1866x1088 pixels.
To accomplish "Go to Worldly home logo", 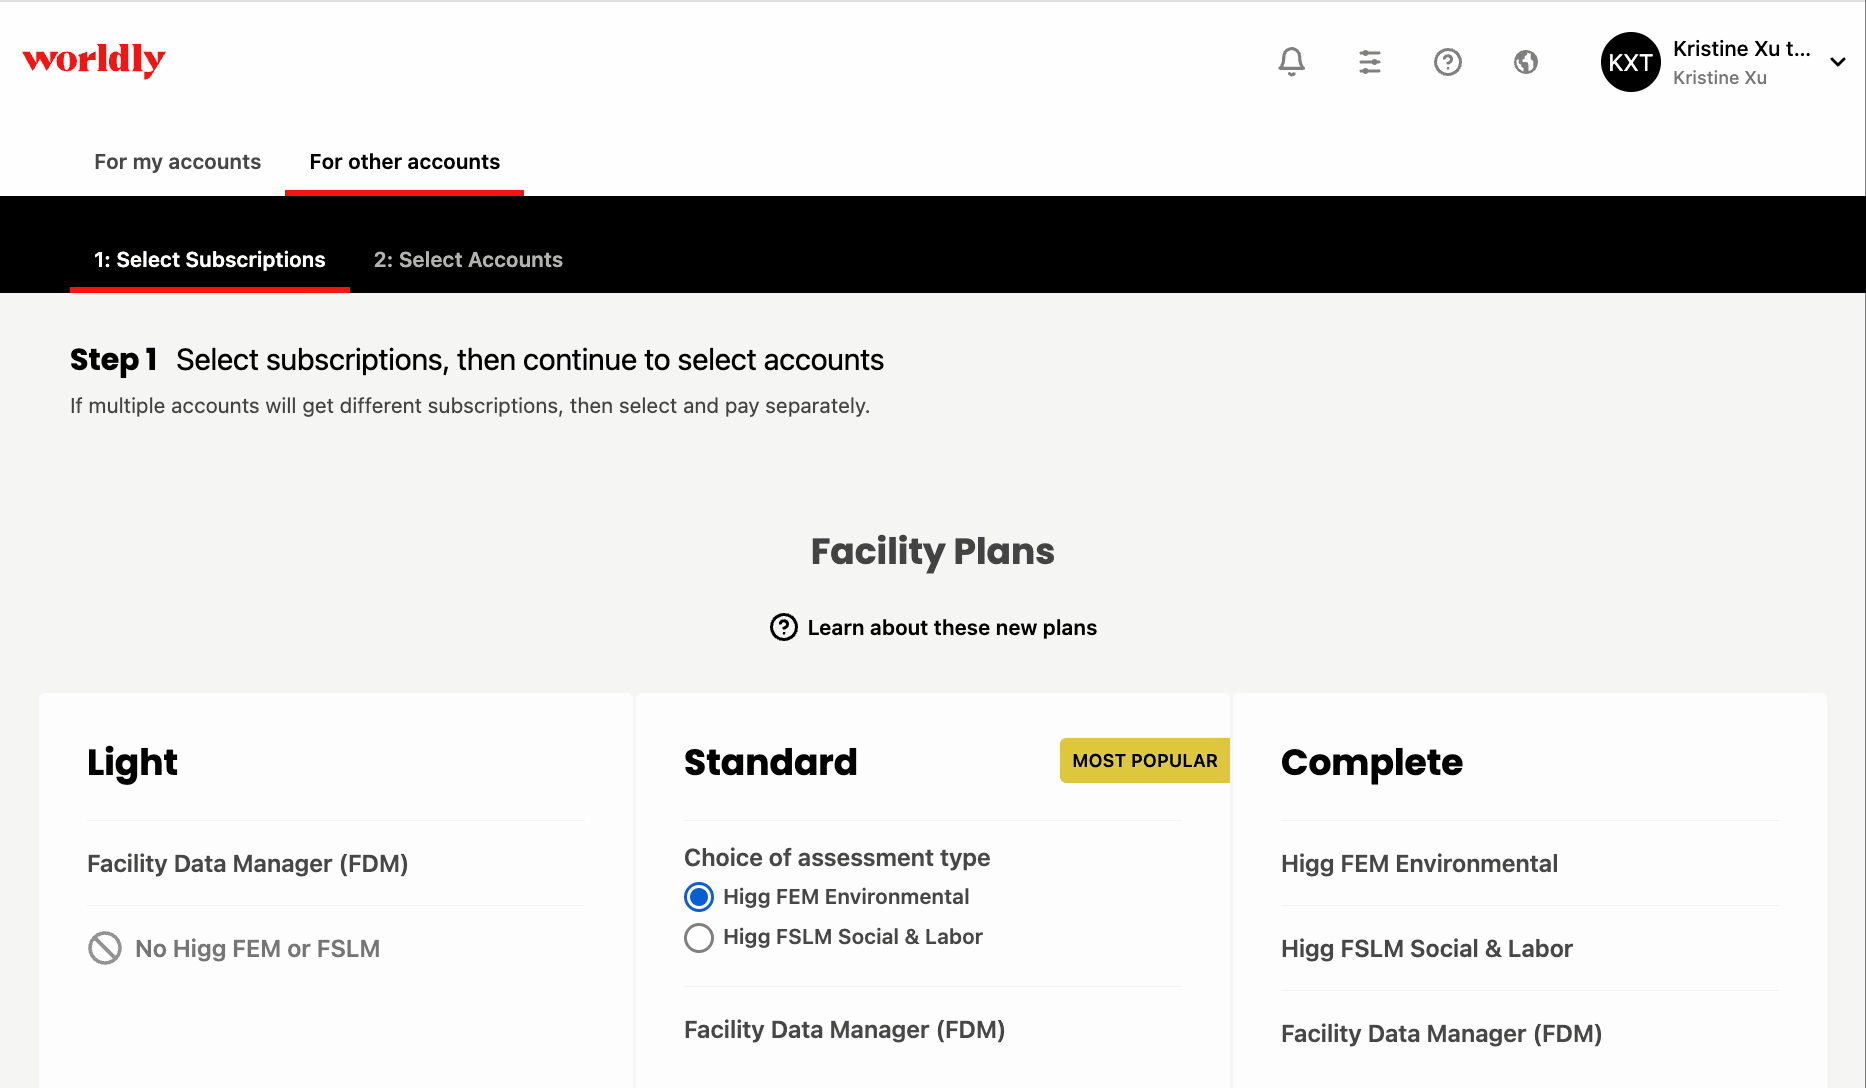I will pos(94,60).
